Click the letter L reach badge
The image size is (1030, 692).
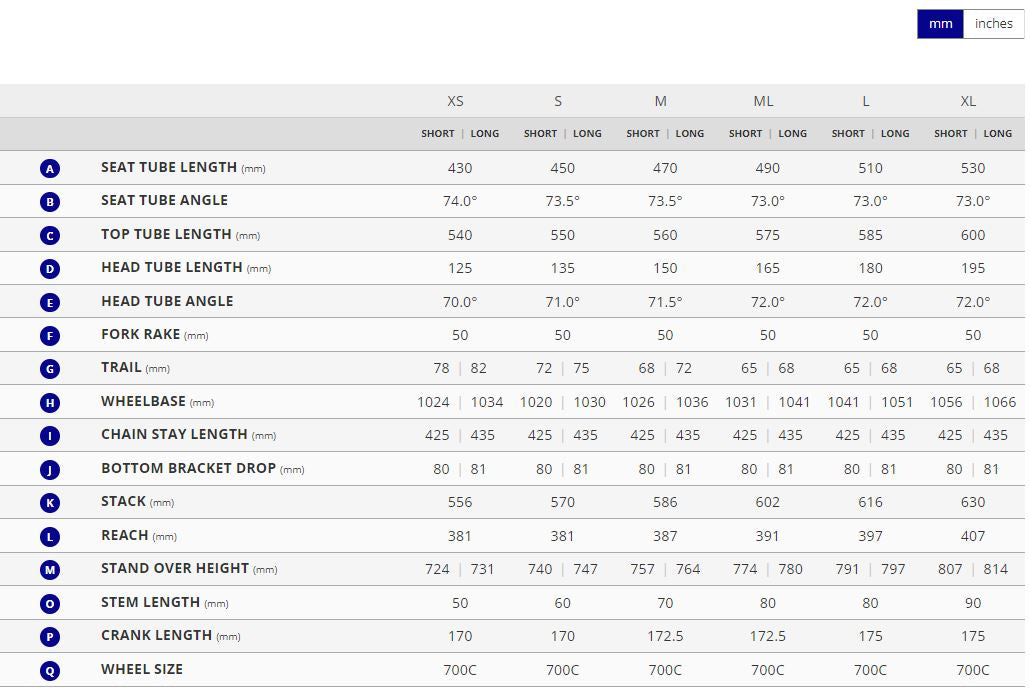click(x=51, y=537)
